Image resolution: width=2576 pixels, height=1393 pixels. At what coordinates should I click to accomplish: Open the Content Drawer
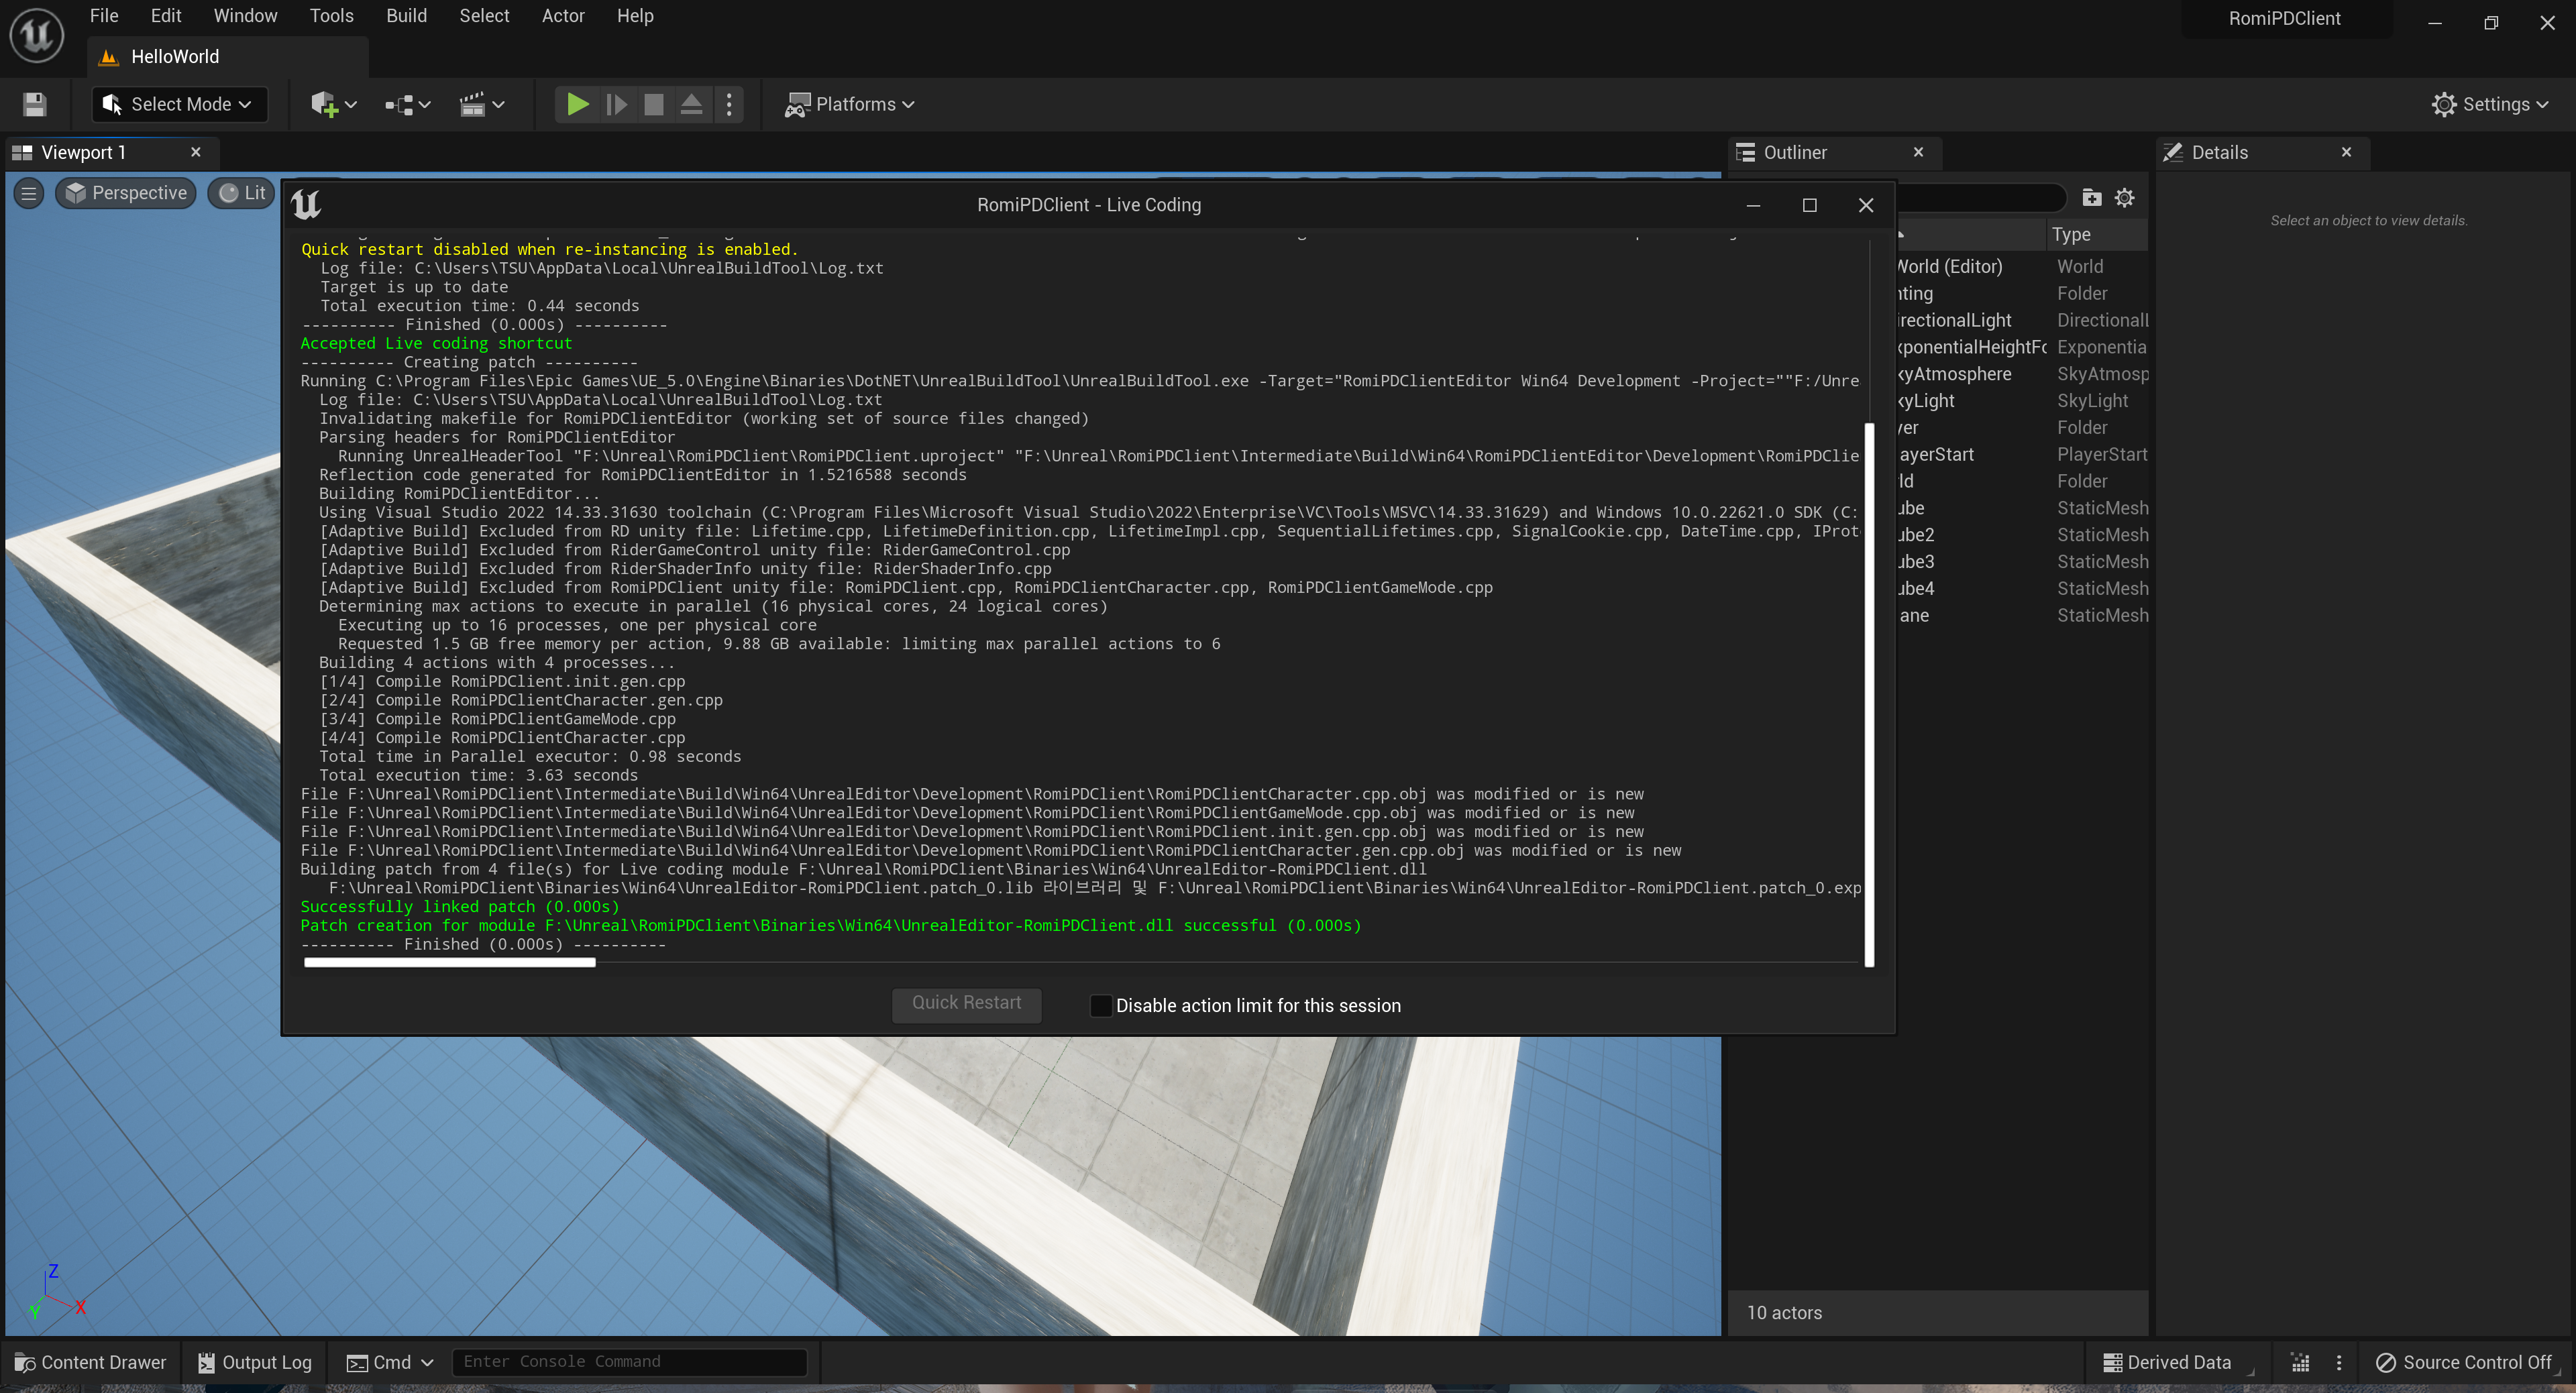coord(90,1362)
